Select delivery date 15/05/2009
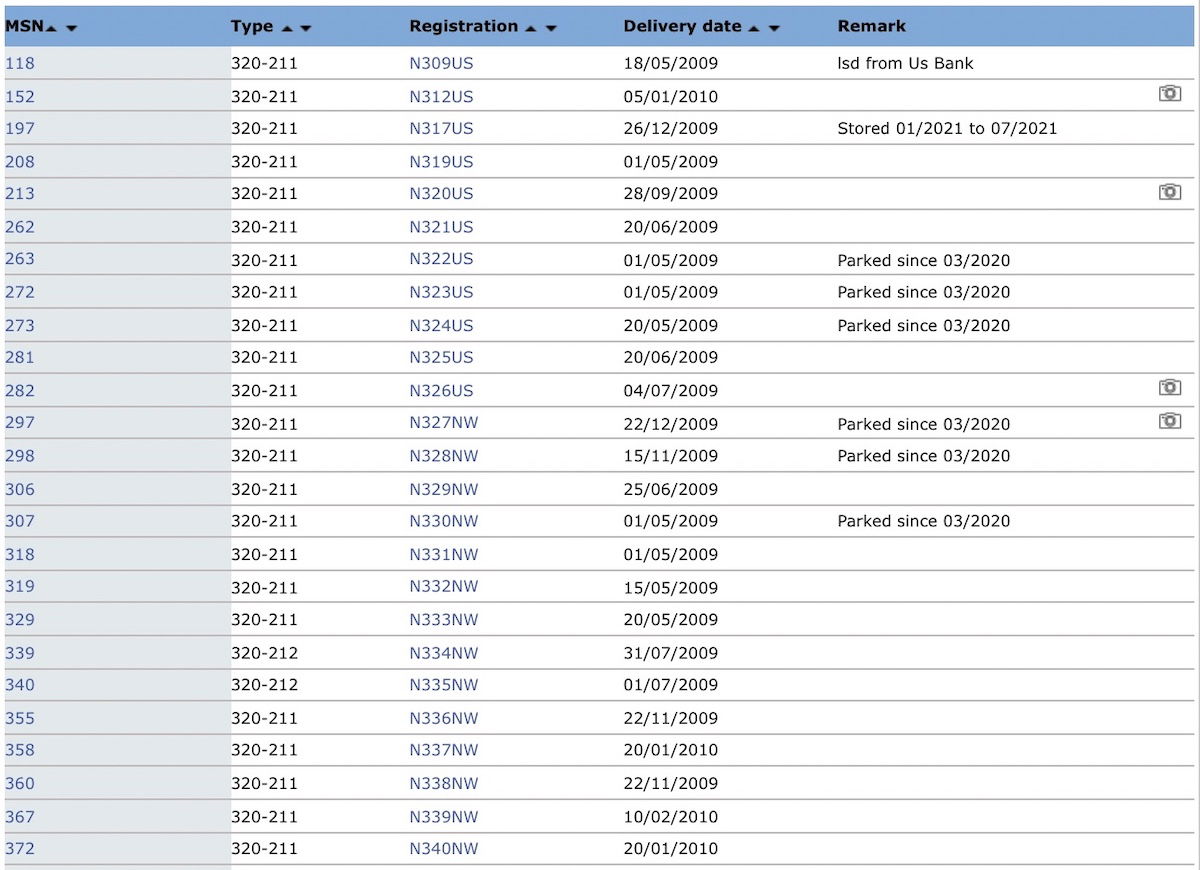 tap(670, 586)
